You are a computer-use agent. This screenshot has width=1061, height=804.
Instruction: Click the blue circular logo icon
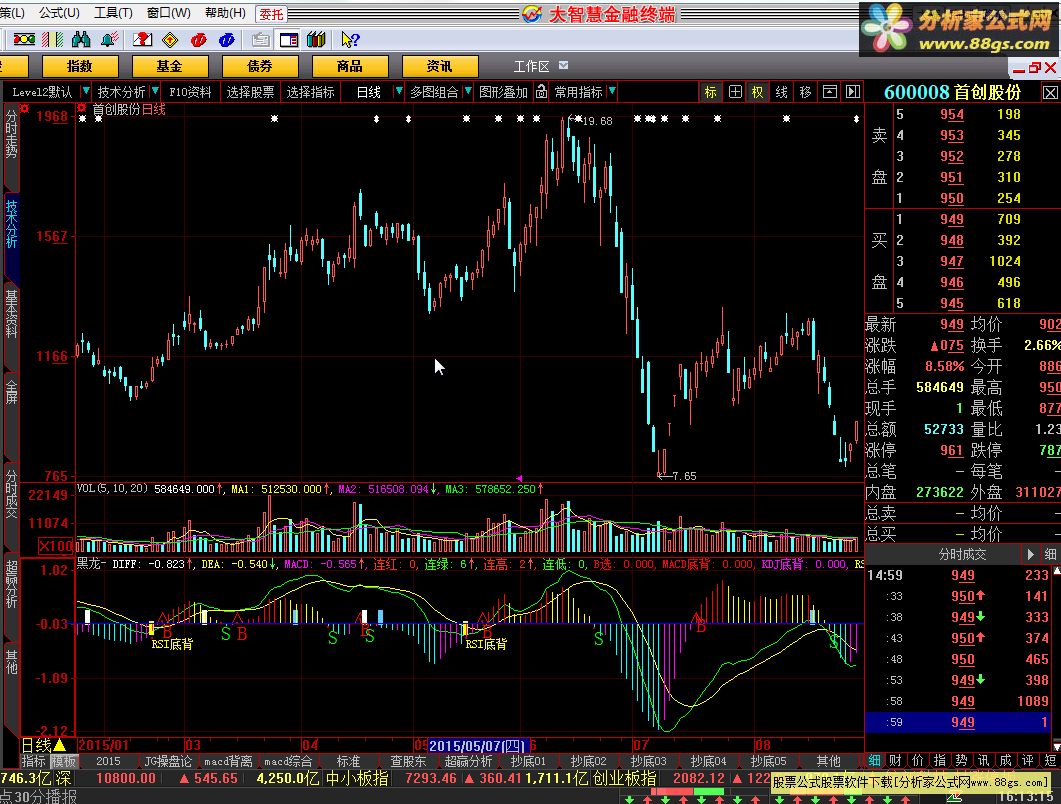[227, 40]
